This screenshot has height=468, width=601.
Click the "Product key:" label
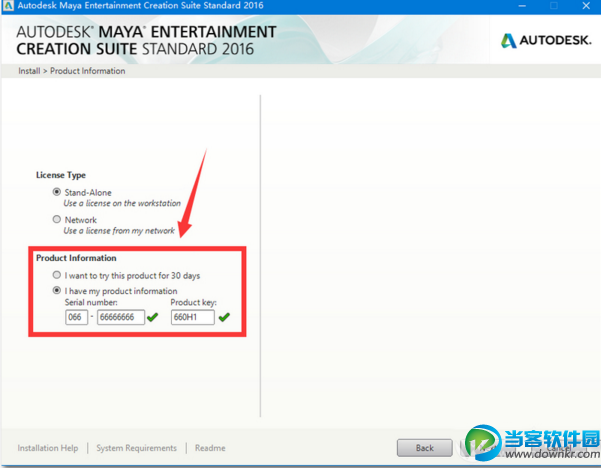pyautogui.click(x=194, y=302)
